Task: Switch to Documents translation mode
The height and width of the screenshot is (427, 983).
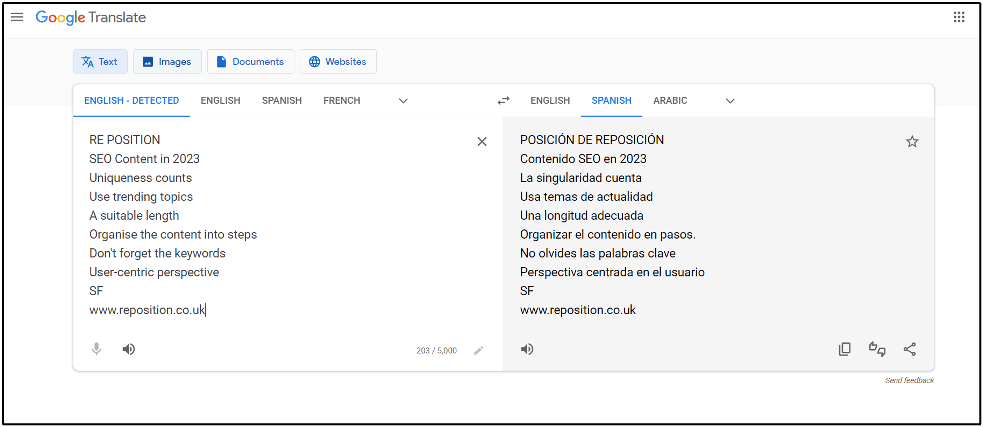Action: 251,61
